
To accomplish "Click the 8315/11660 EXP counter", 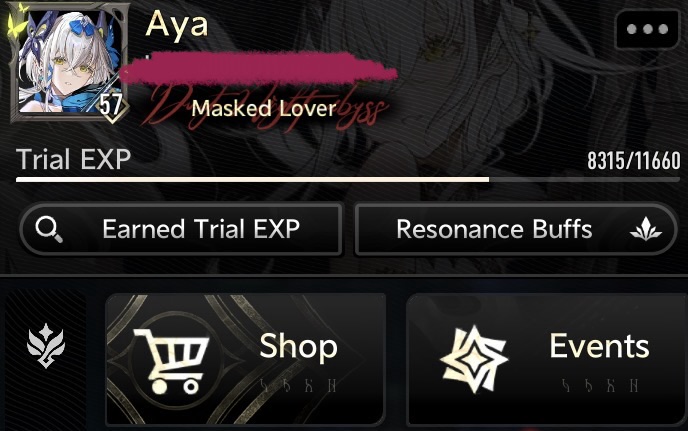I will [634, 161].
